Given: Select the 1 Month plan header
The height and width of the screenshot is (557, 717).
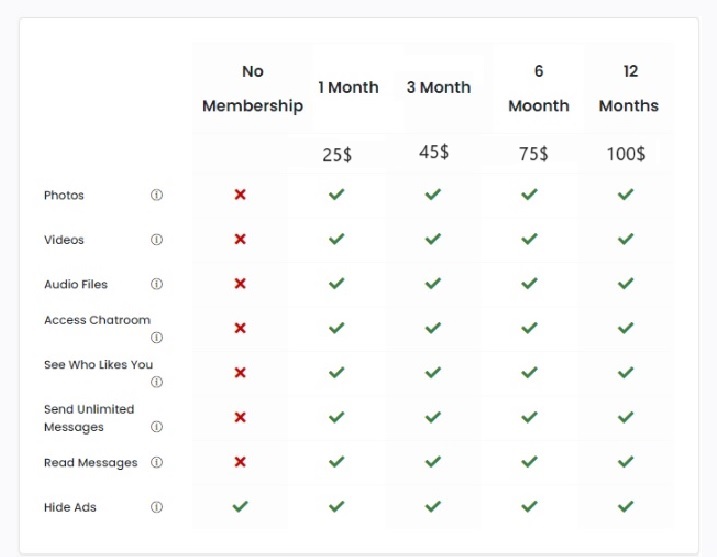Looking at the screenshot, I should coord(348,88).
